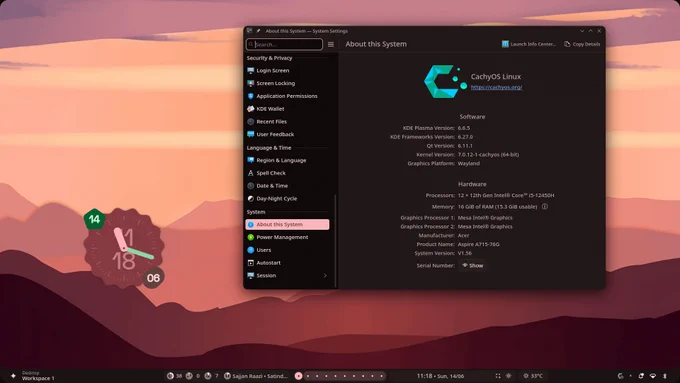
Task: Open Login Screen settings
Action: pyautogui.click(x=287, y=70)
